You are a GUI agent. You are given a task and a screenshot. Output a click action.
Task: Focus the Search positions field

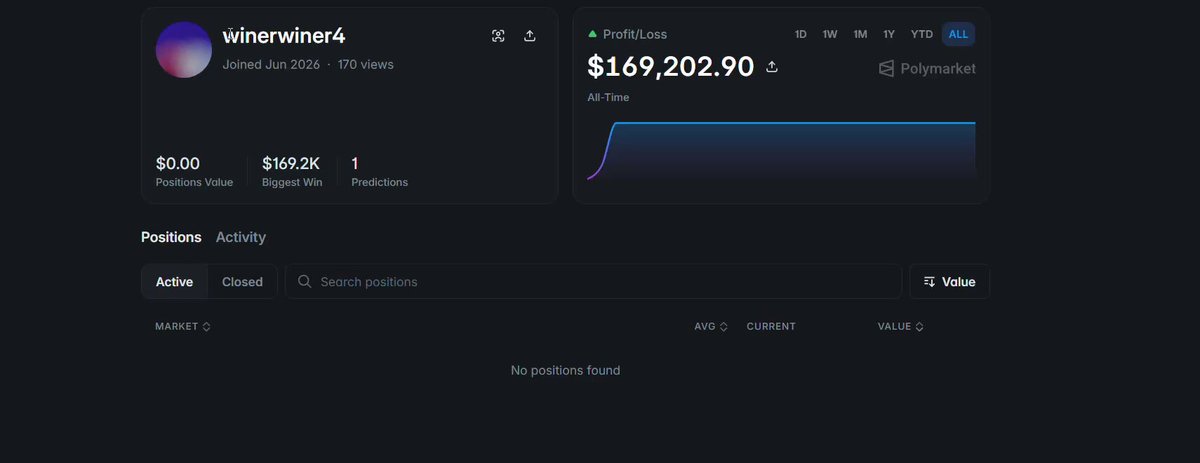point(593,282)
